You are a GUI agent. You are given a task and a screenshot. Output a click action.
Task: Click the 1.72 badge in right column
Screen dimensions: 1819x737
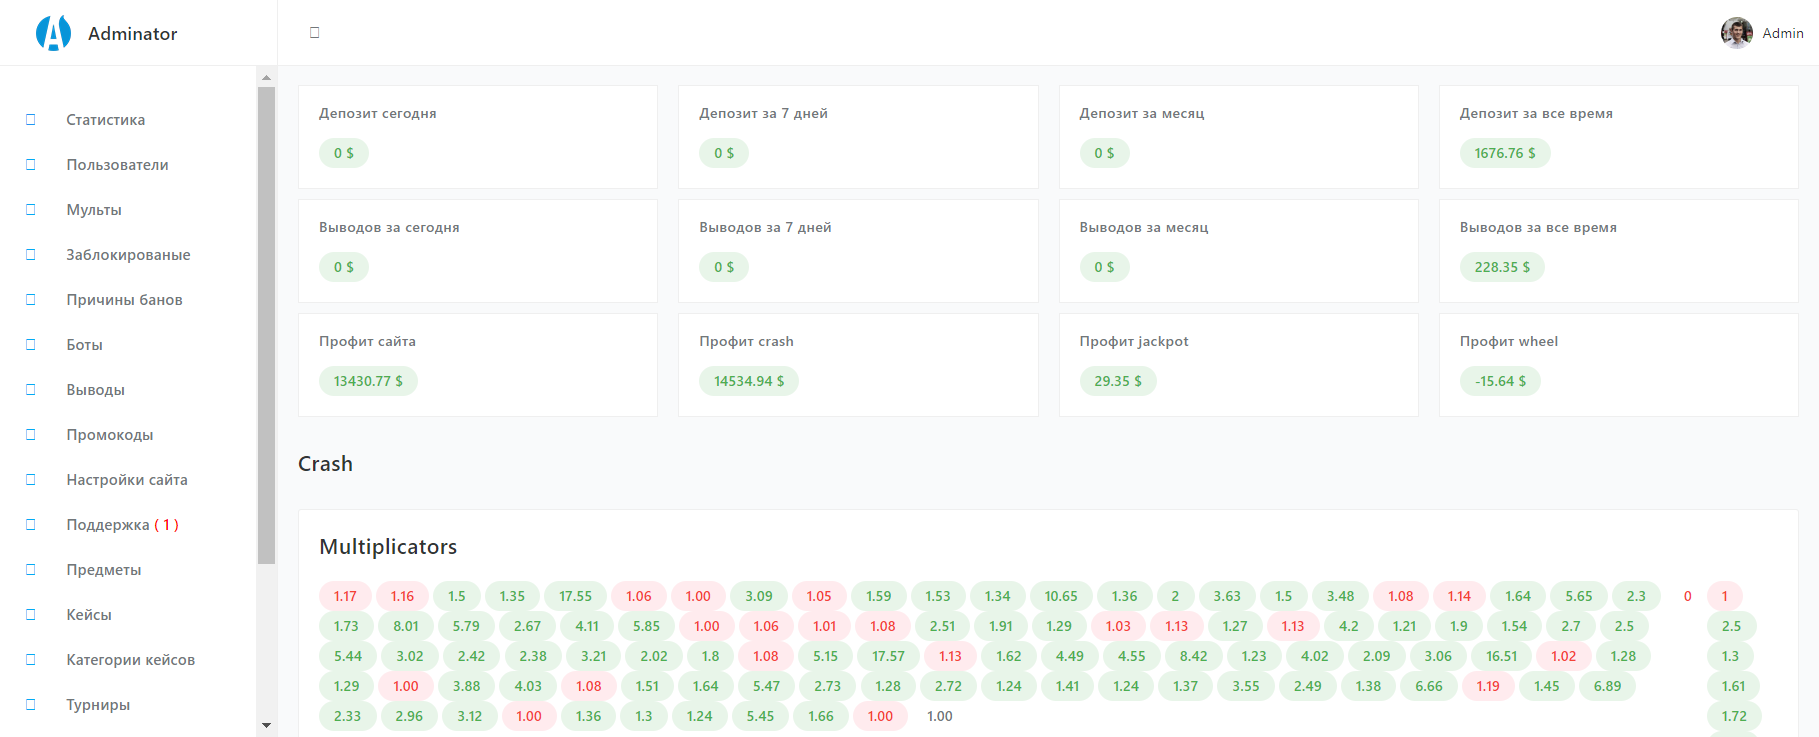click(1734, 716)
